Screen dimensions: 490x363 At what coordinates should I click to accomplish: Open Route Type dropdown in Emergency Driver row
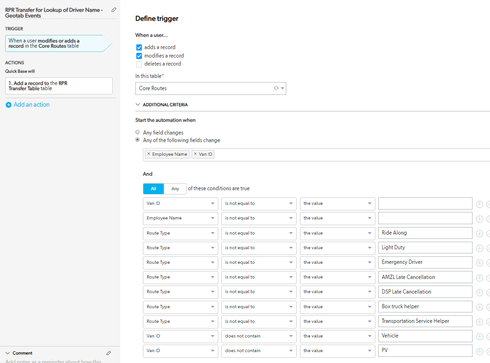point(180,262)
